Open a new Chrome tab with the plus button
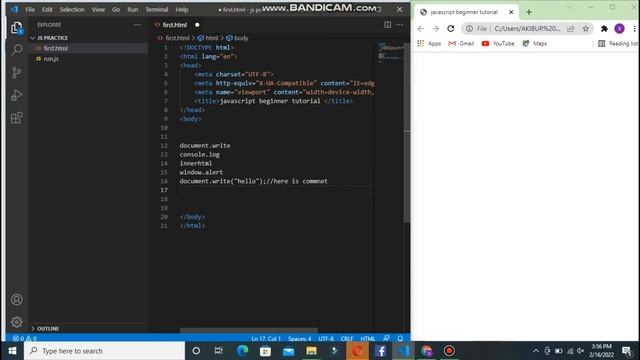 (529, 12)
